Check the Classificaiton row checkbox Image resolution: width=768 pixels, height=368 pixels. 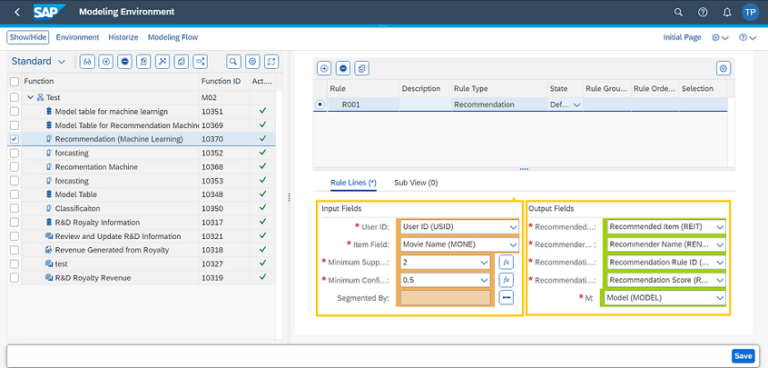point(15,208)
